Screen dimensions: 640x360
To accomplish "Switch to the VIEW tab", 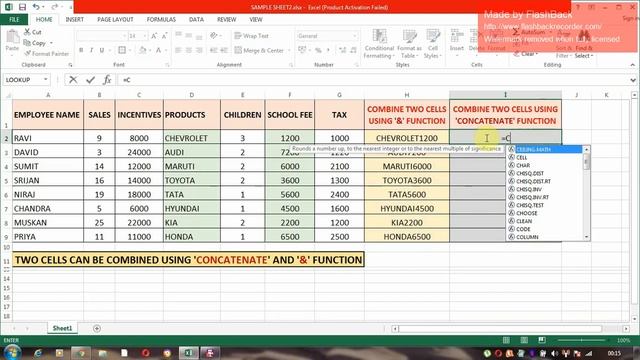I will pos(256,20).
